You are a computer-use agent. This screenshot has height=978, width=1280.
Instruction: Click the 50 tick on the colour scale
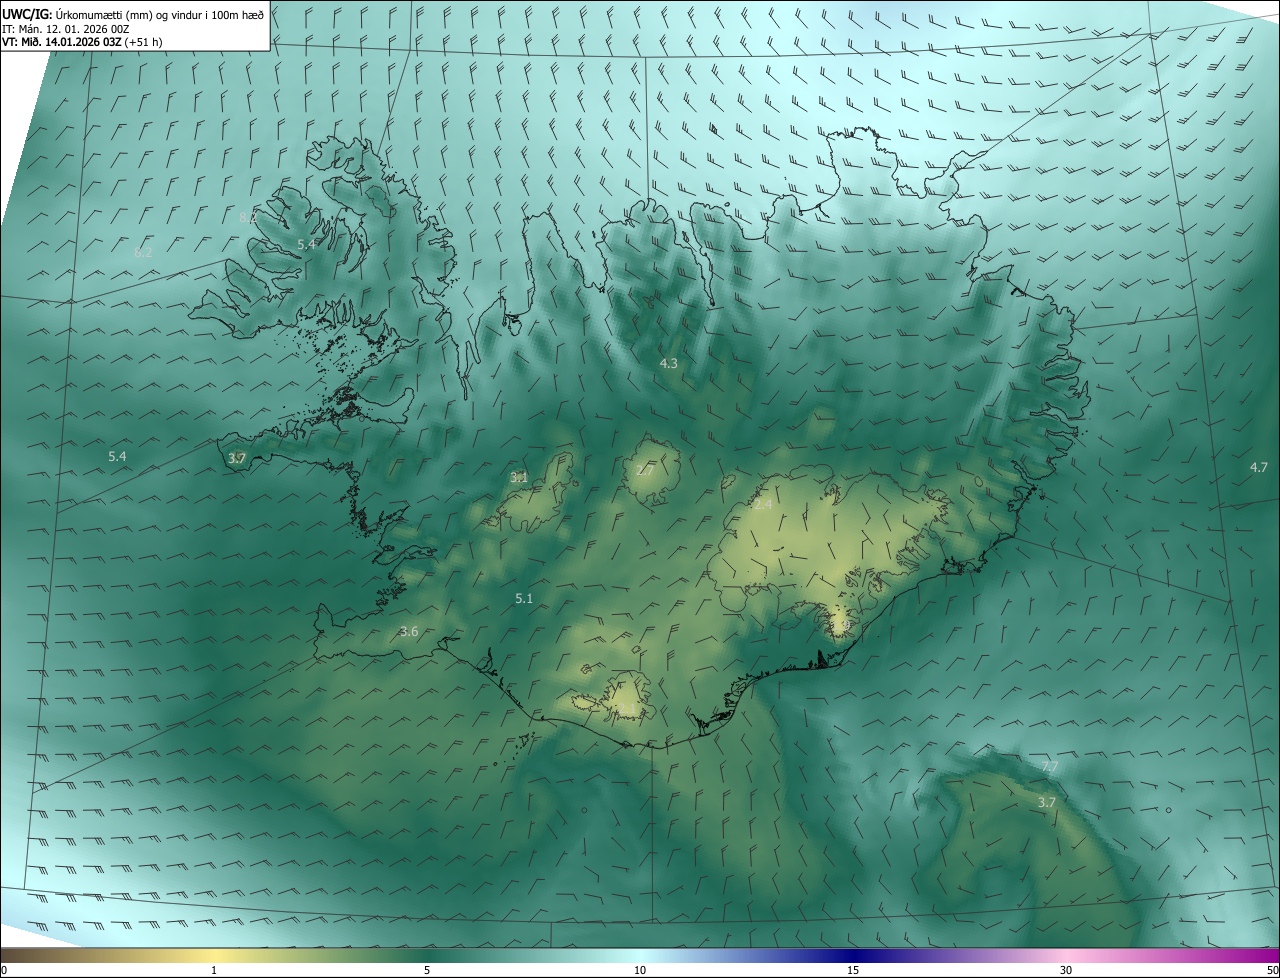tap(1272, 971)
